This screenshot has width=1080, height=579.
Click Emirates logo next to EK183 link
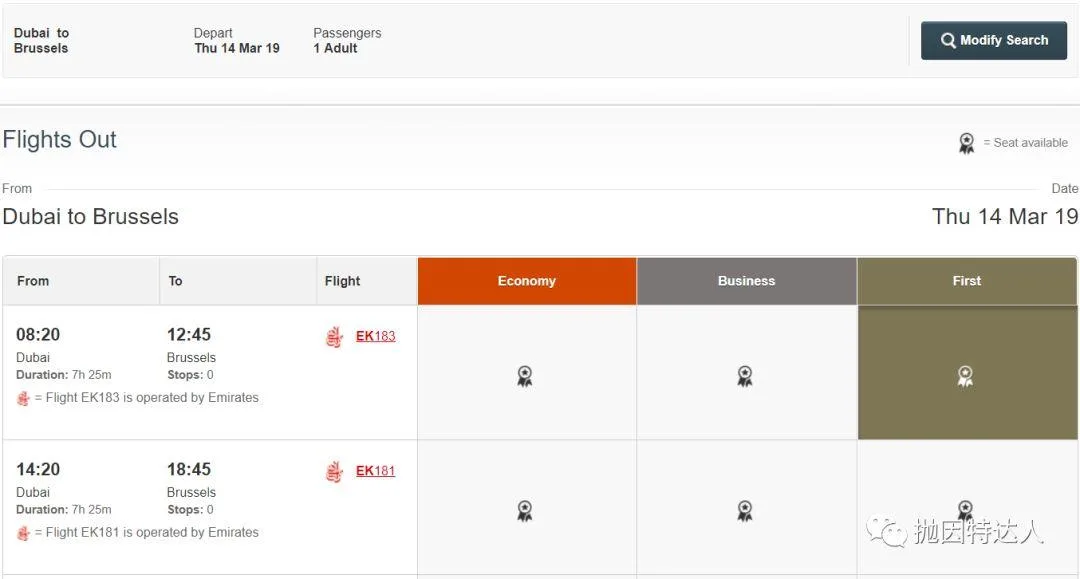[335, 337]
